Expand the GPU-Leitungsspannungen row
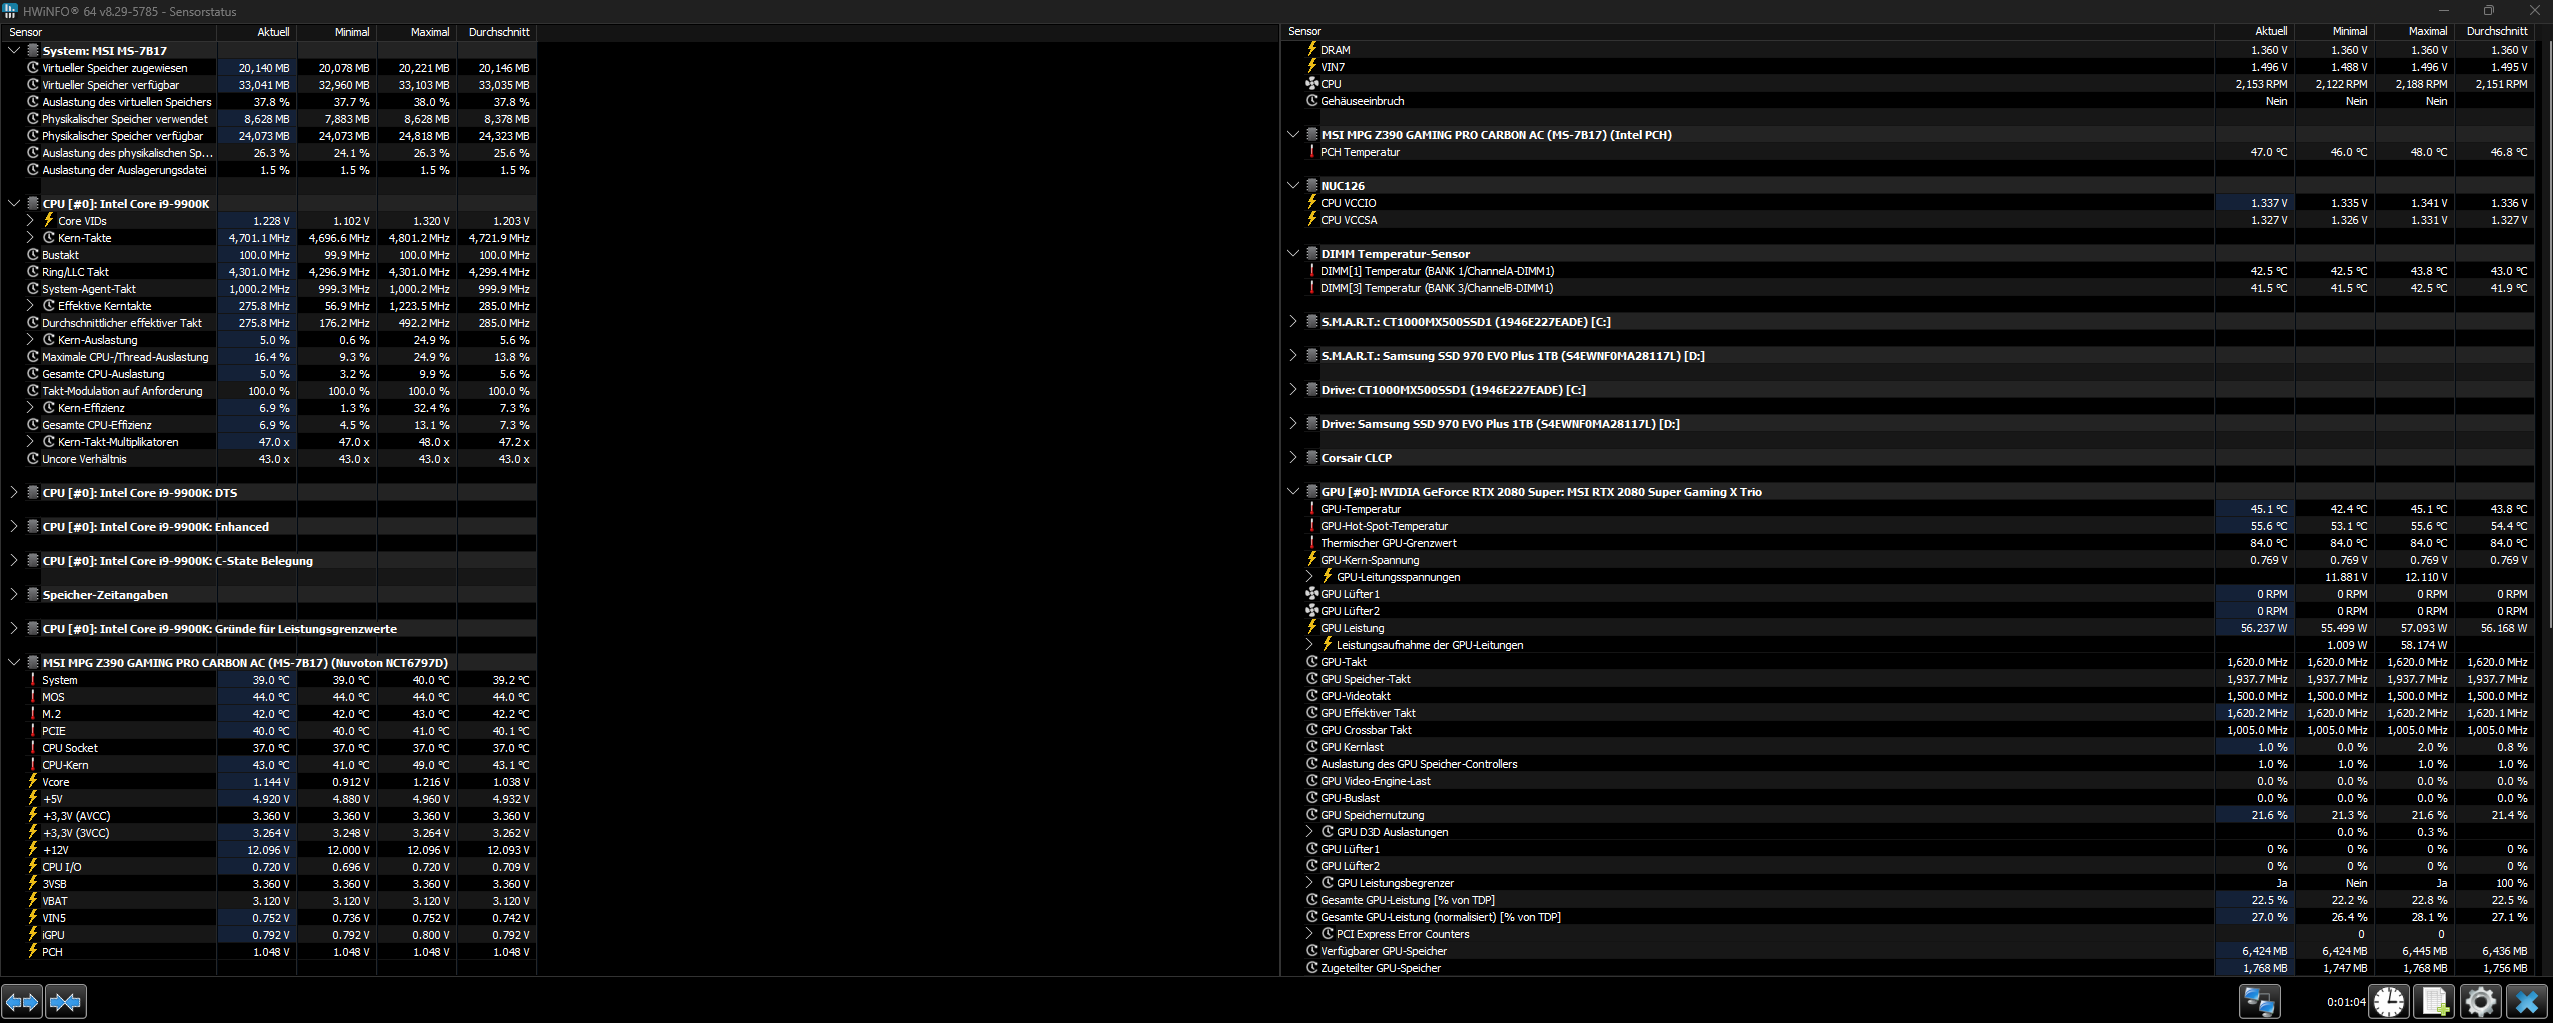2553x1023 pixels. pyautogui.click(x=1309, y=577)
